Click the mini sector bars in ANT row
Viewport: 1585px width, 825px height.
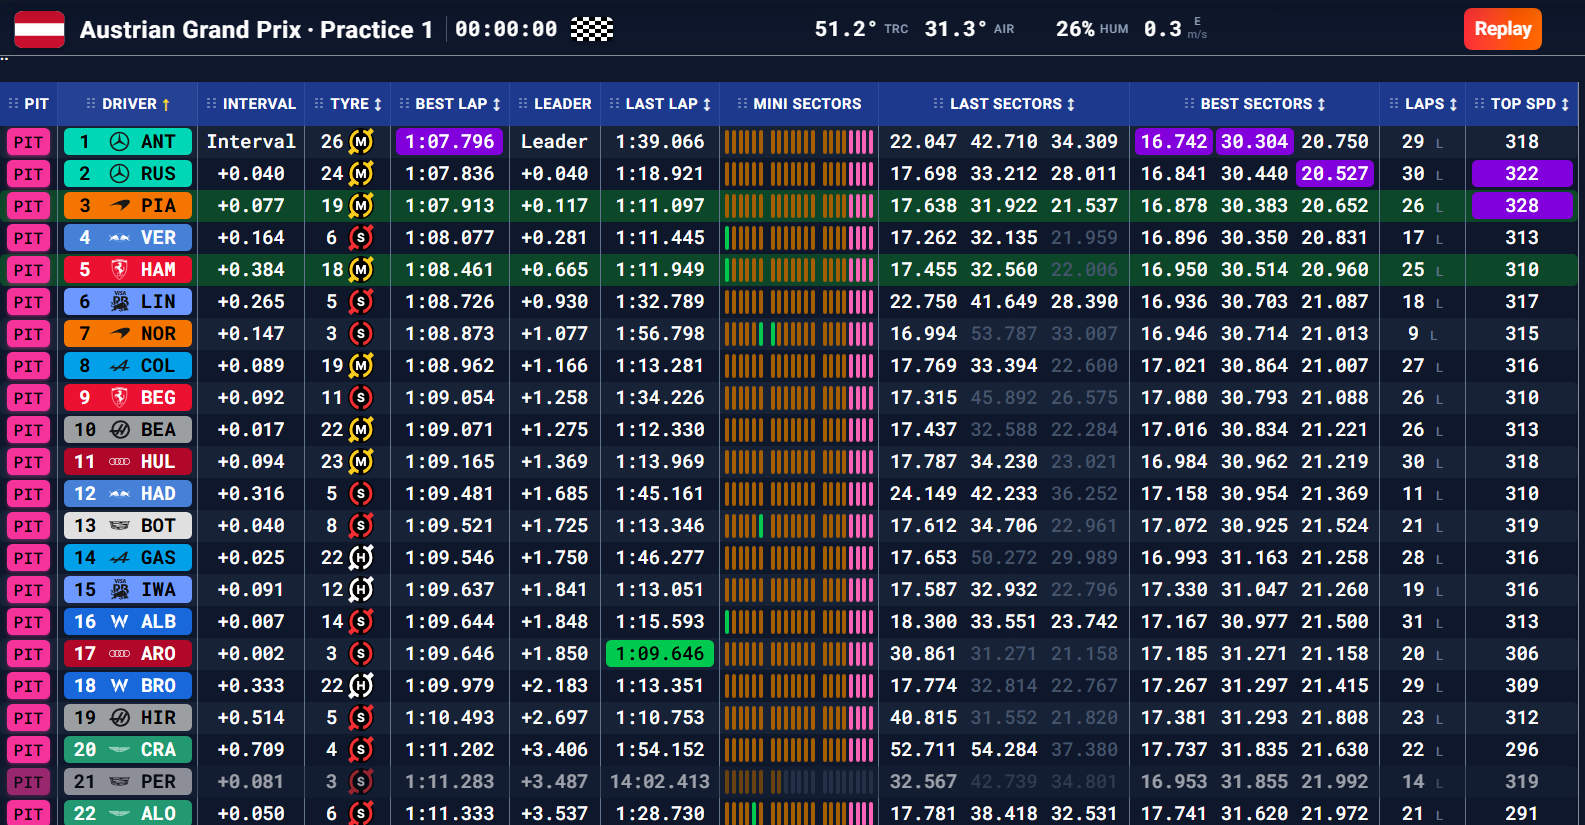[798, 142]
